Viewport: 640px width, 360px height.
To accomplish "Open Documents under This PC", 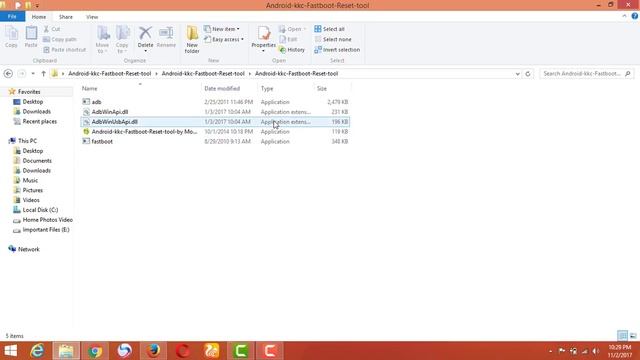I will [37, 161].
